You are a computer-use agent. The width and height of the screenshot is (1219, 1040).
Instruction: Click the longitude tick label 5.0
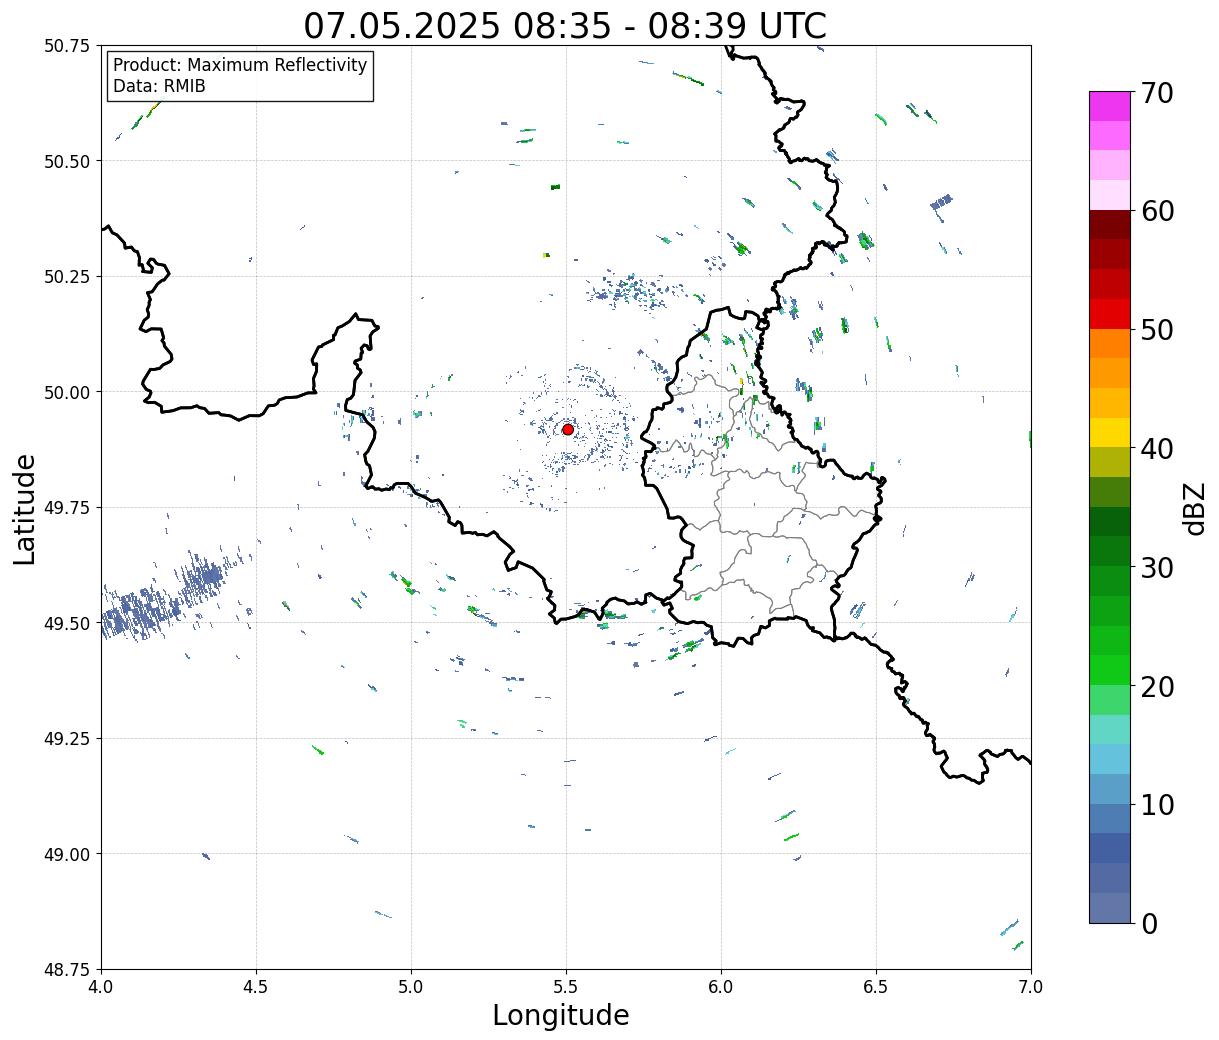(x=411, y=986)
